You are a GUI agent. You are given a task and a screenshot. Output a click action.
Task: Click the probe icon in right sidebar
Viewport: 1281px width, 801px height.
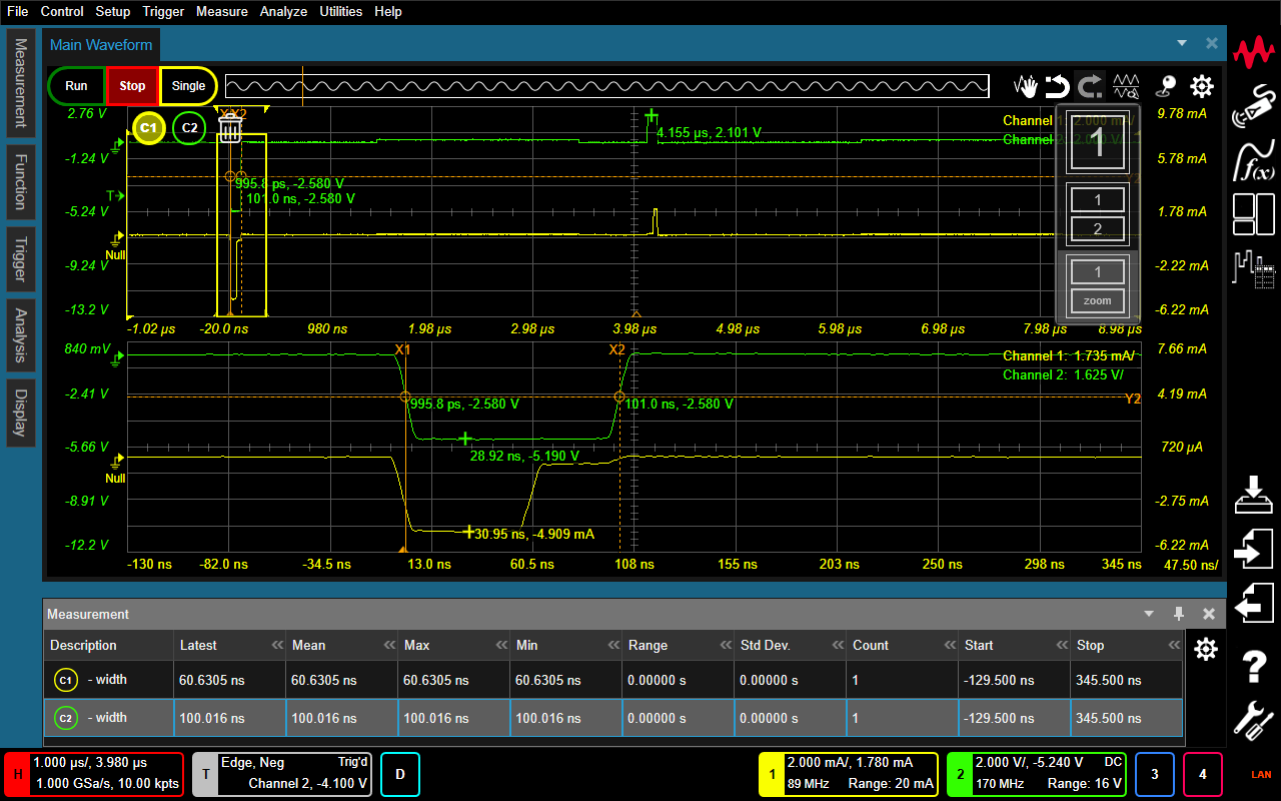(x=1254, y=105)
